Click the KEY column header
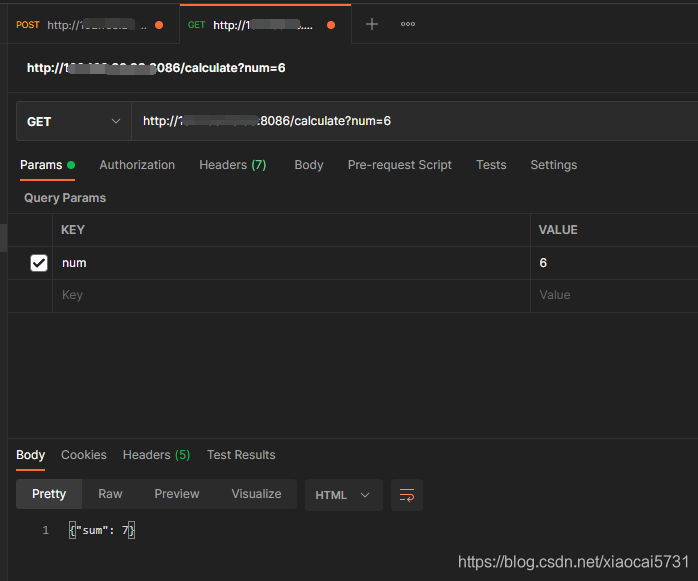The height and width of the screenshot is (581, 698). pos(73,230)
